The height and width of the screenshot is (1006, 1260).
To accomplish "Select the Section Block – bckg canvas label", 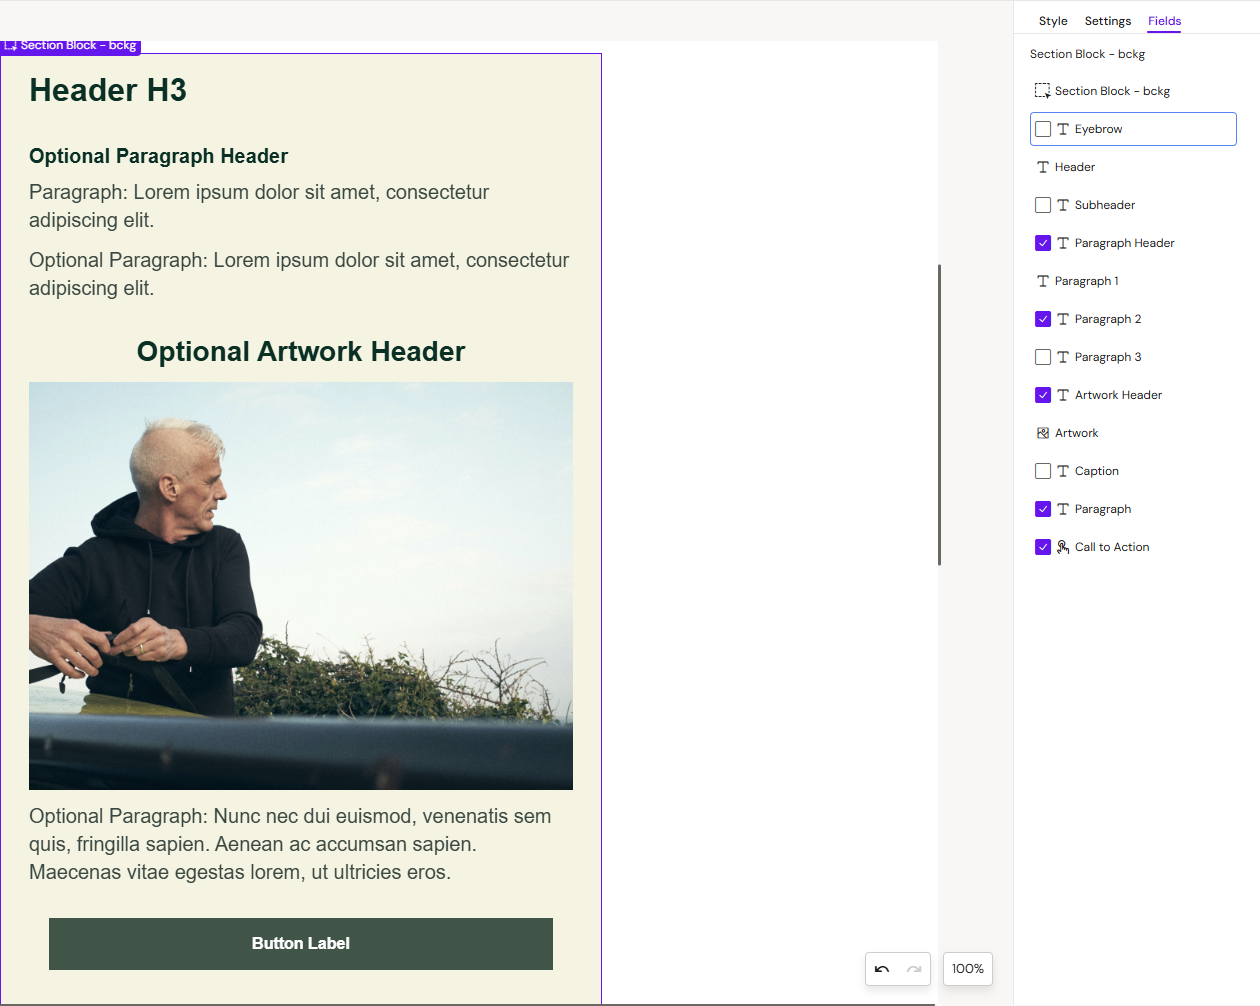I will point(71,46).
